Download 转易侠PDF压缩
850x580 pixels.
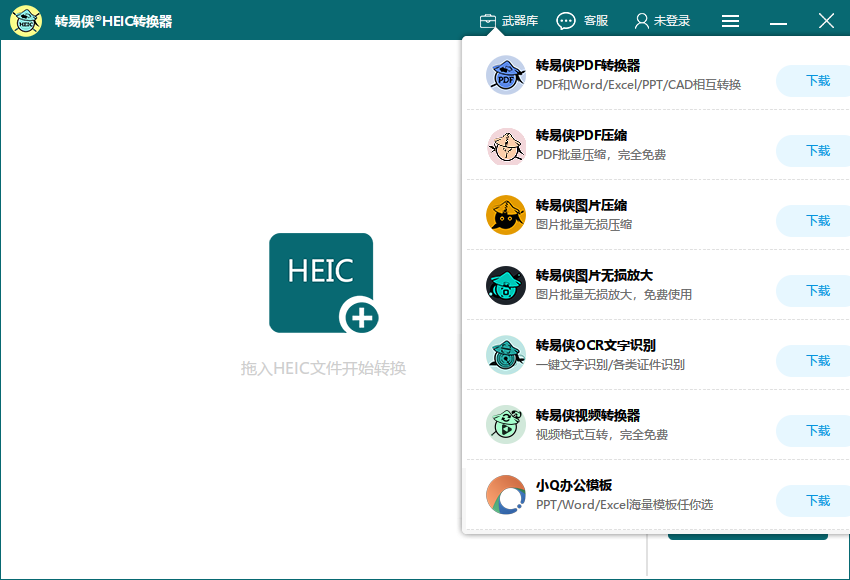pos(818,151)
